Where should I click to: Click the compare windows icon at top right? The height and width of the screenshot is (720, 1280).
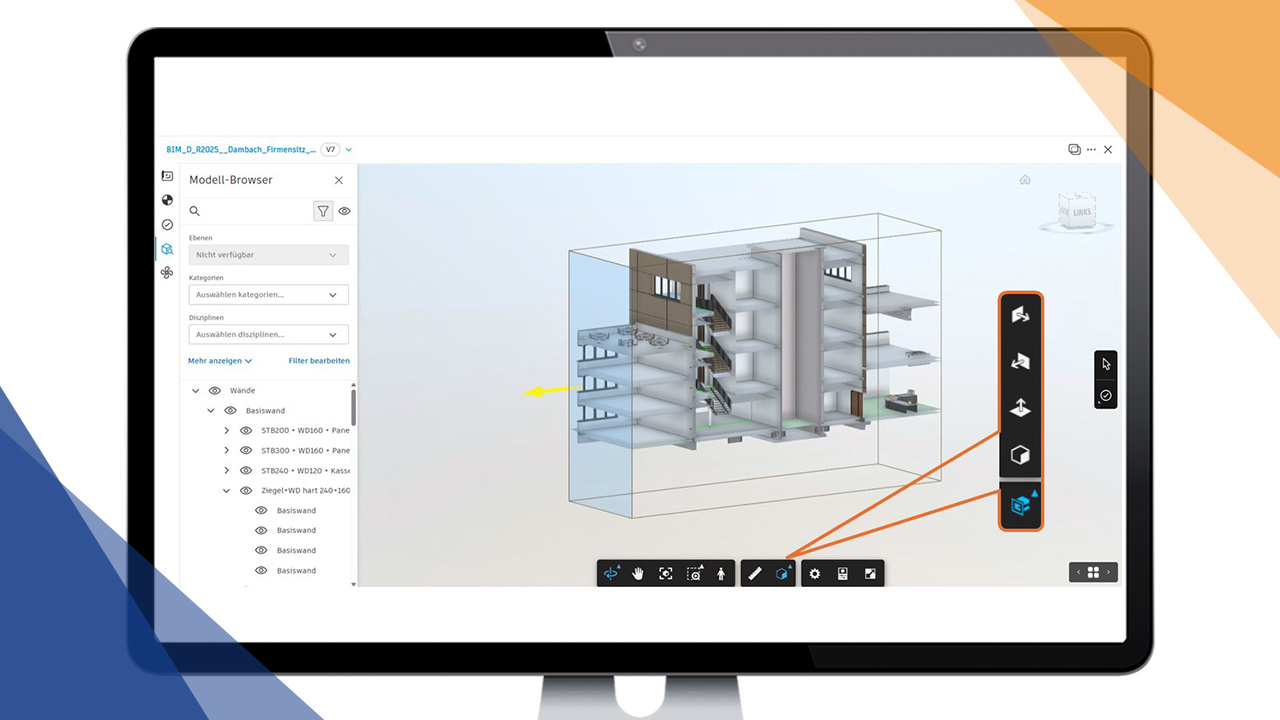1074,150
